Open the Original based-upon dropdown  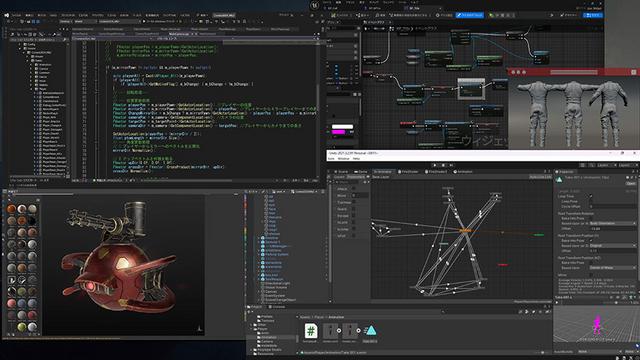tap(613, 245)
